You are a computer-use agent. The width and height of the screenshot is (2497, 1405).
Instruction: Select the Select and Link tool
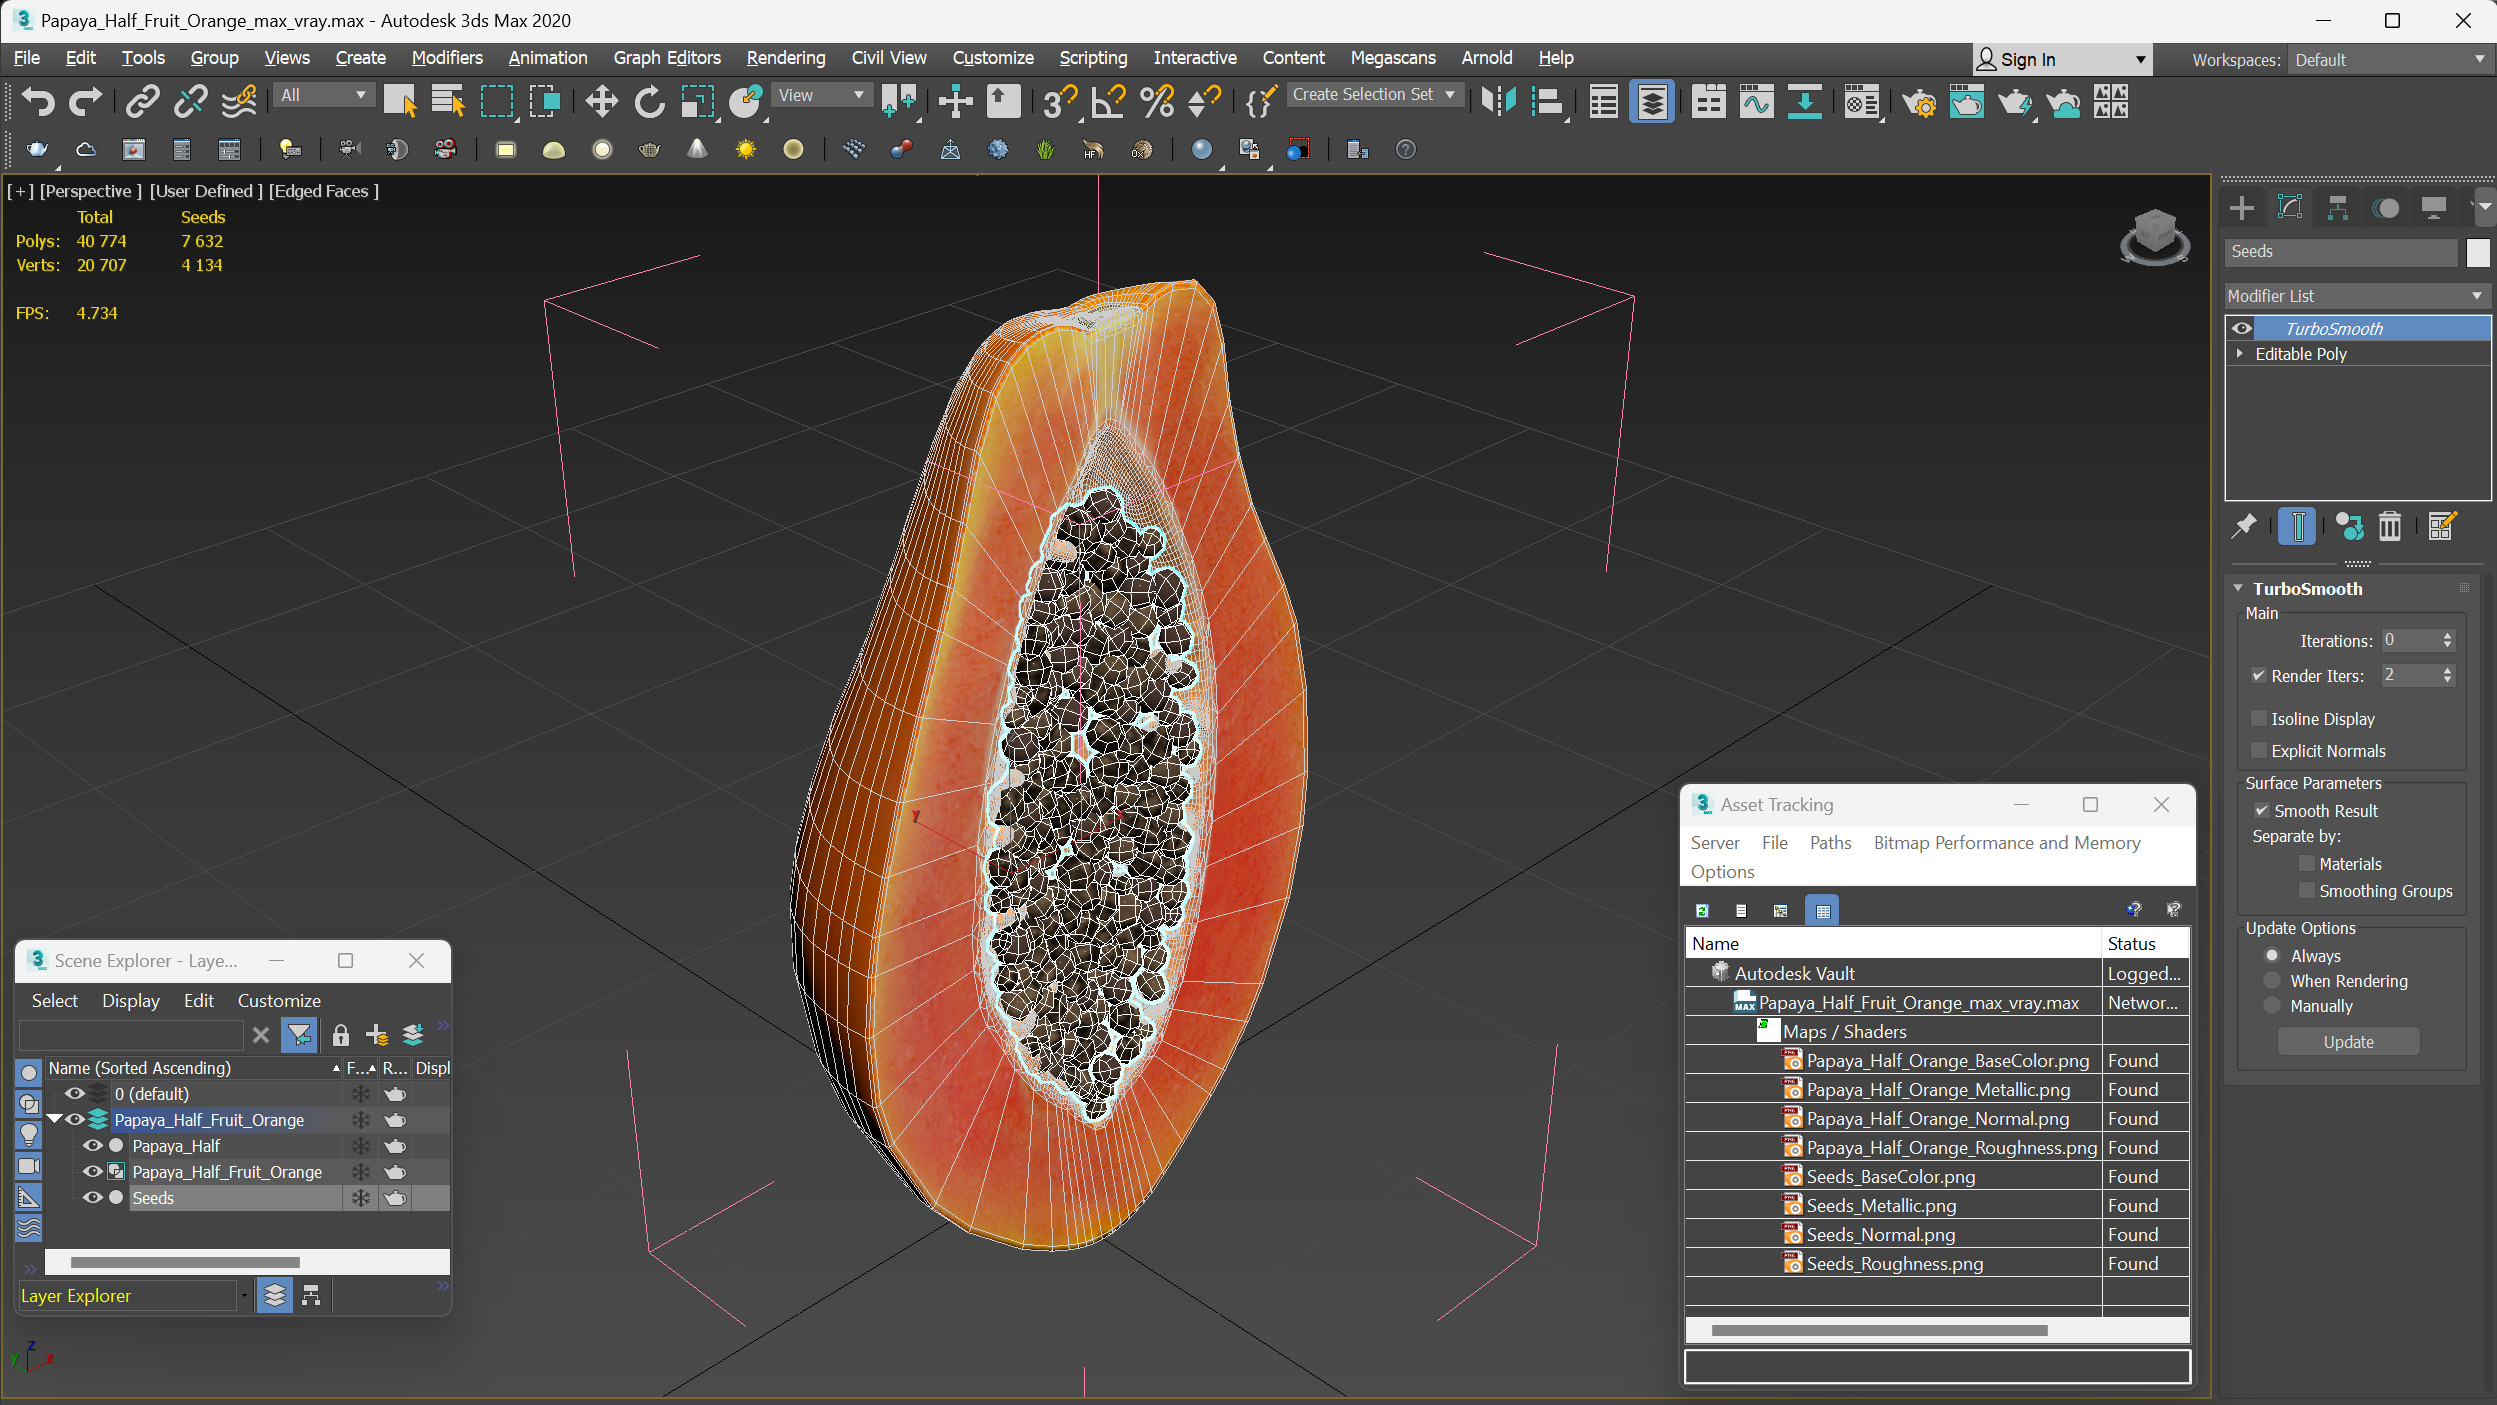[142, 101]
